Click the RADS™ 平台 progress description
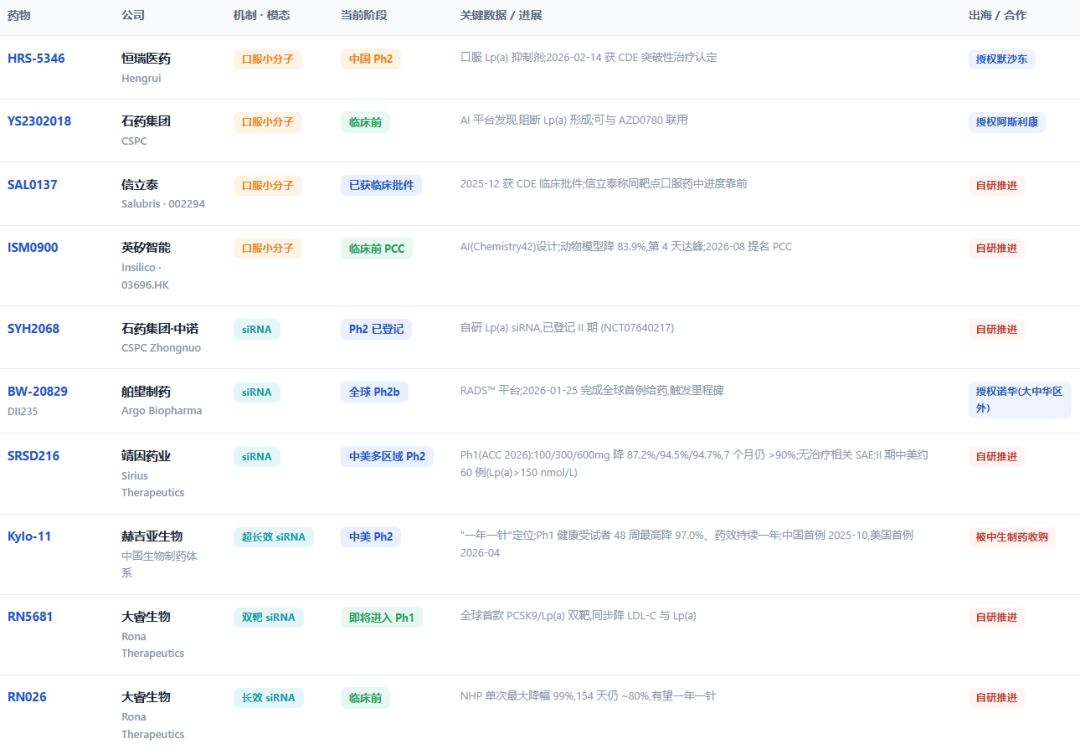1080x749 pixels. pos(592,391)
